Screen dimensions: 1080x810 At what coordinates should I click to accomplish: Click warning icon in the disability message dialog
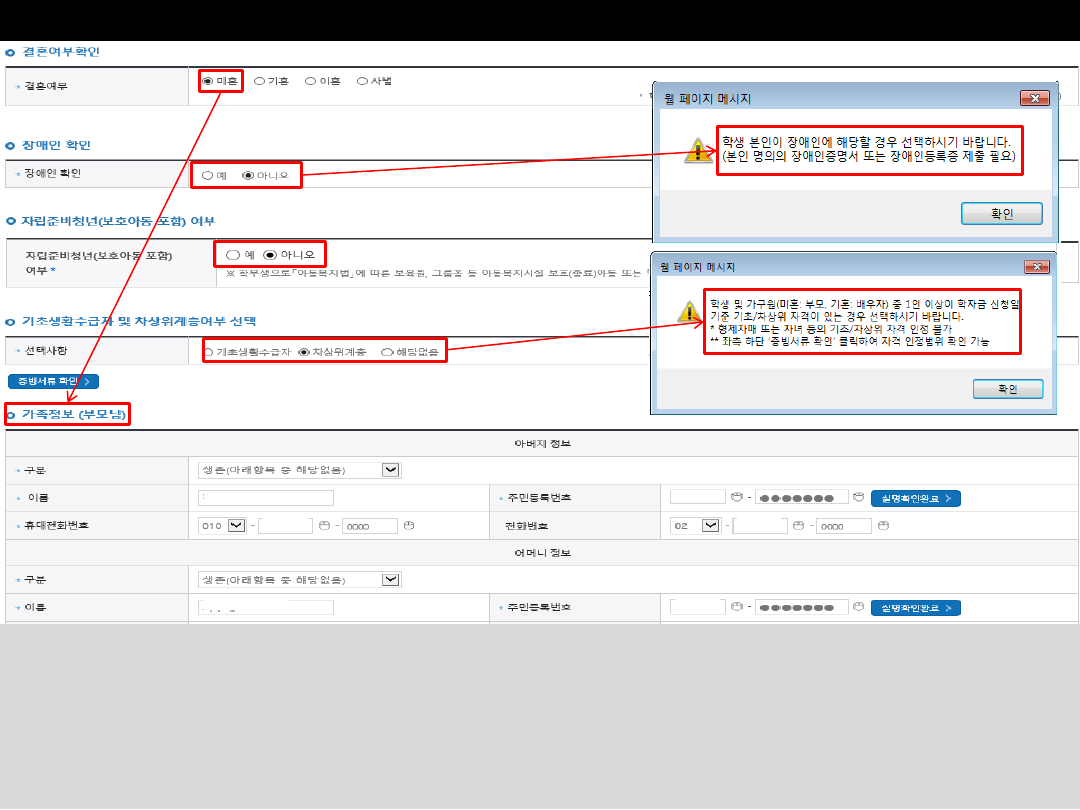pos(698,152)
